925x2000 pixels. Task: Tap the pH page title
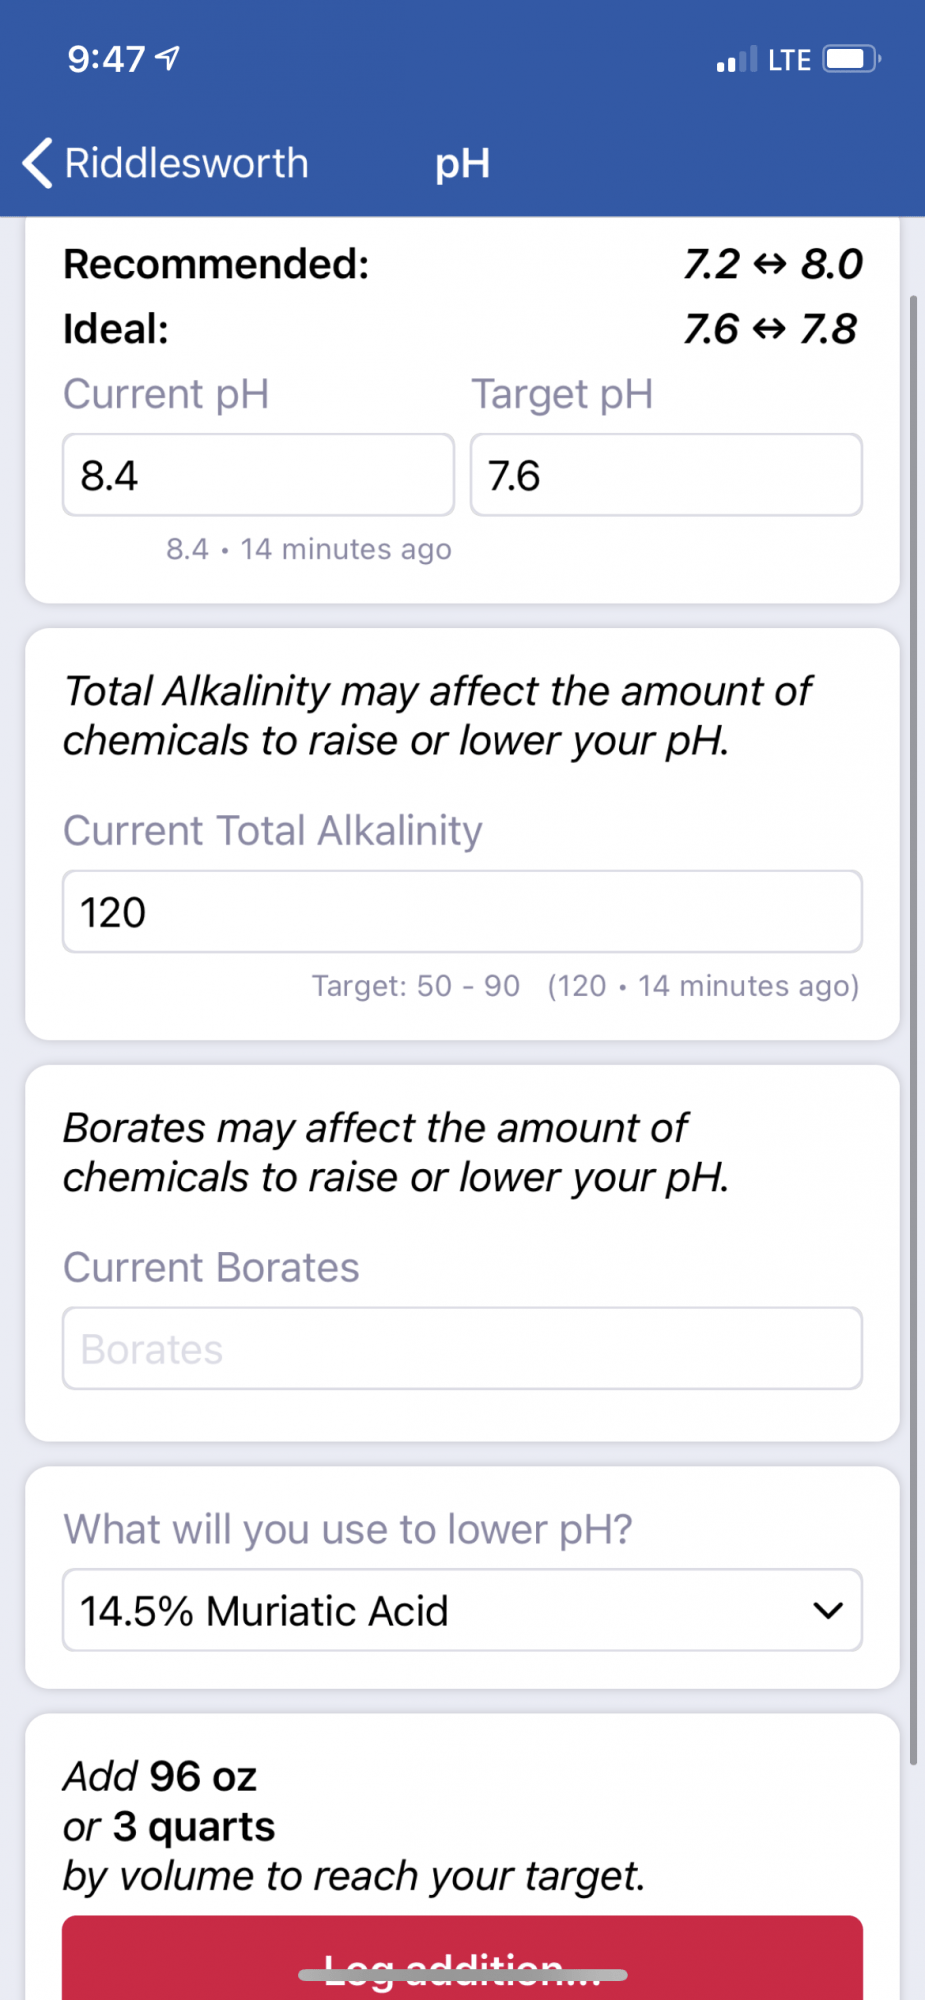462,164
